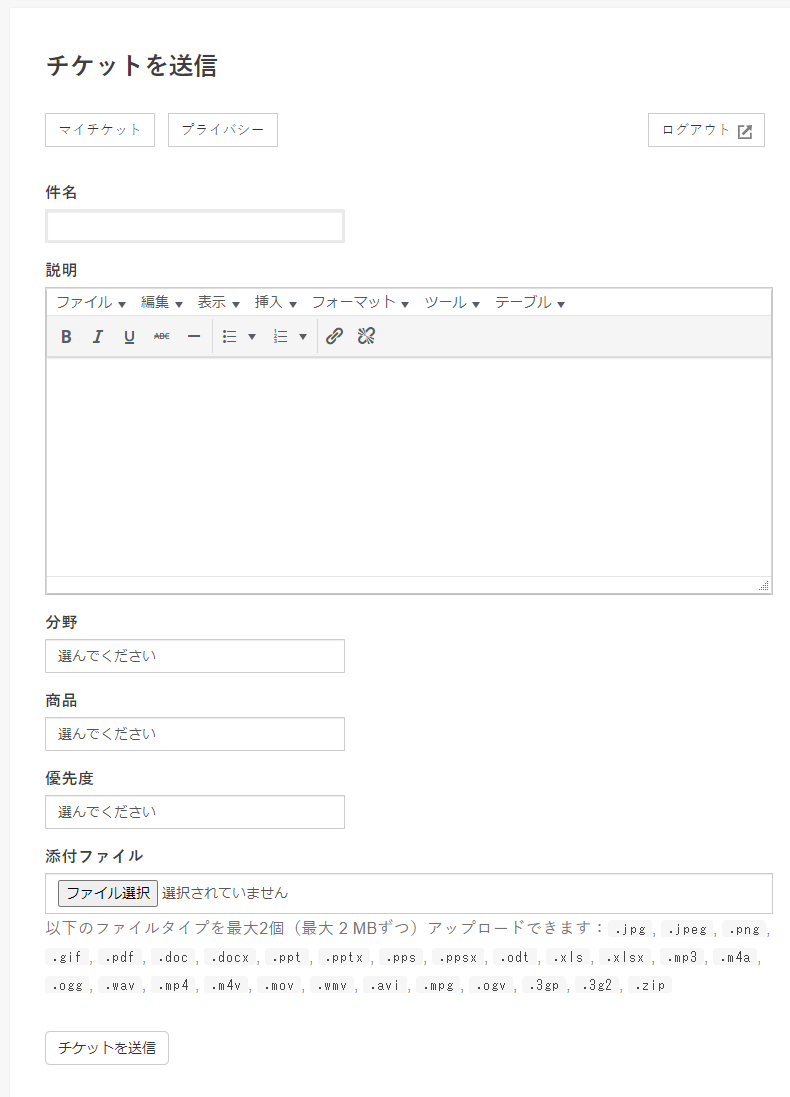Click the .jpg file type tag

tap(630, 929)
